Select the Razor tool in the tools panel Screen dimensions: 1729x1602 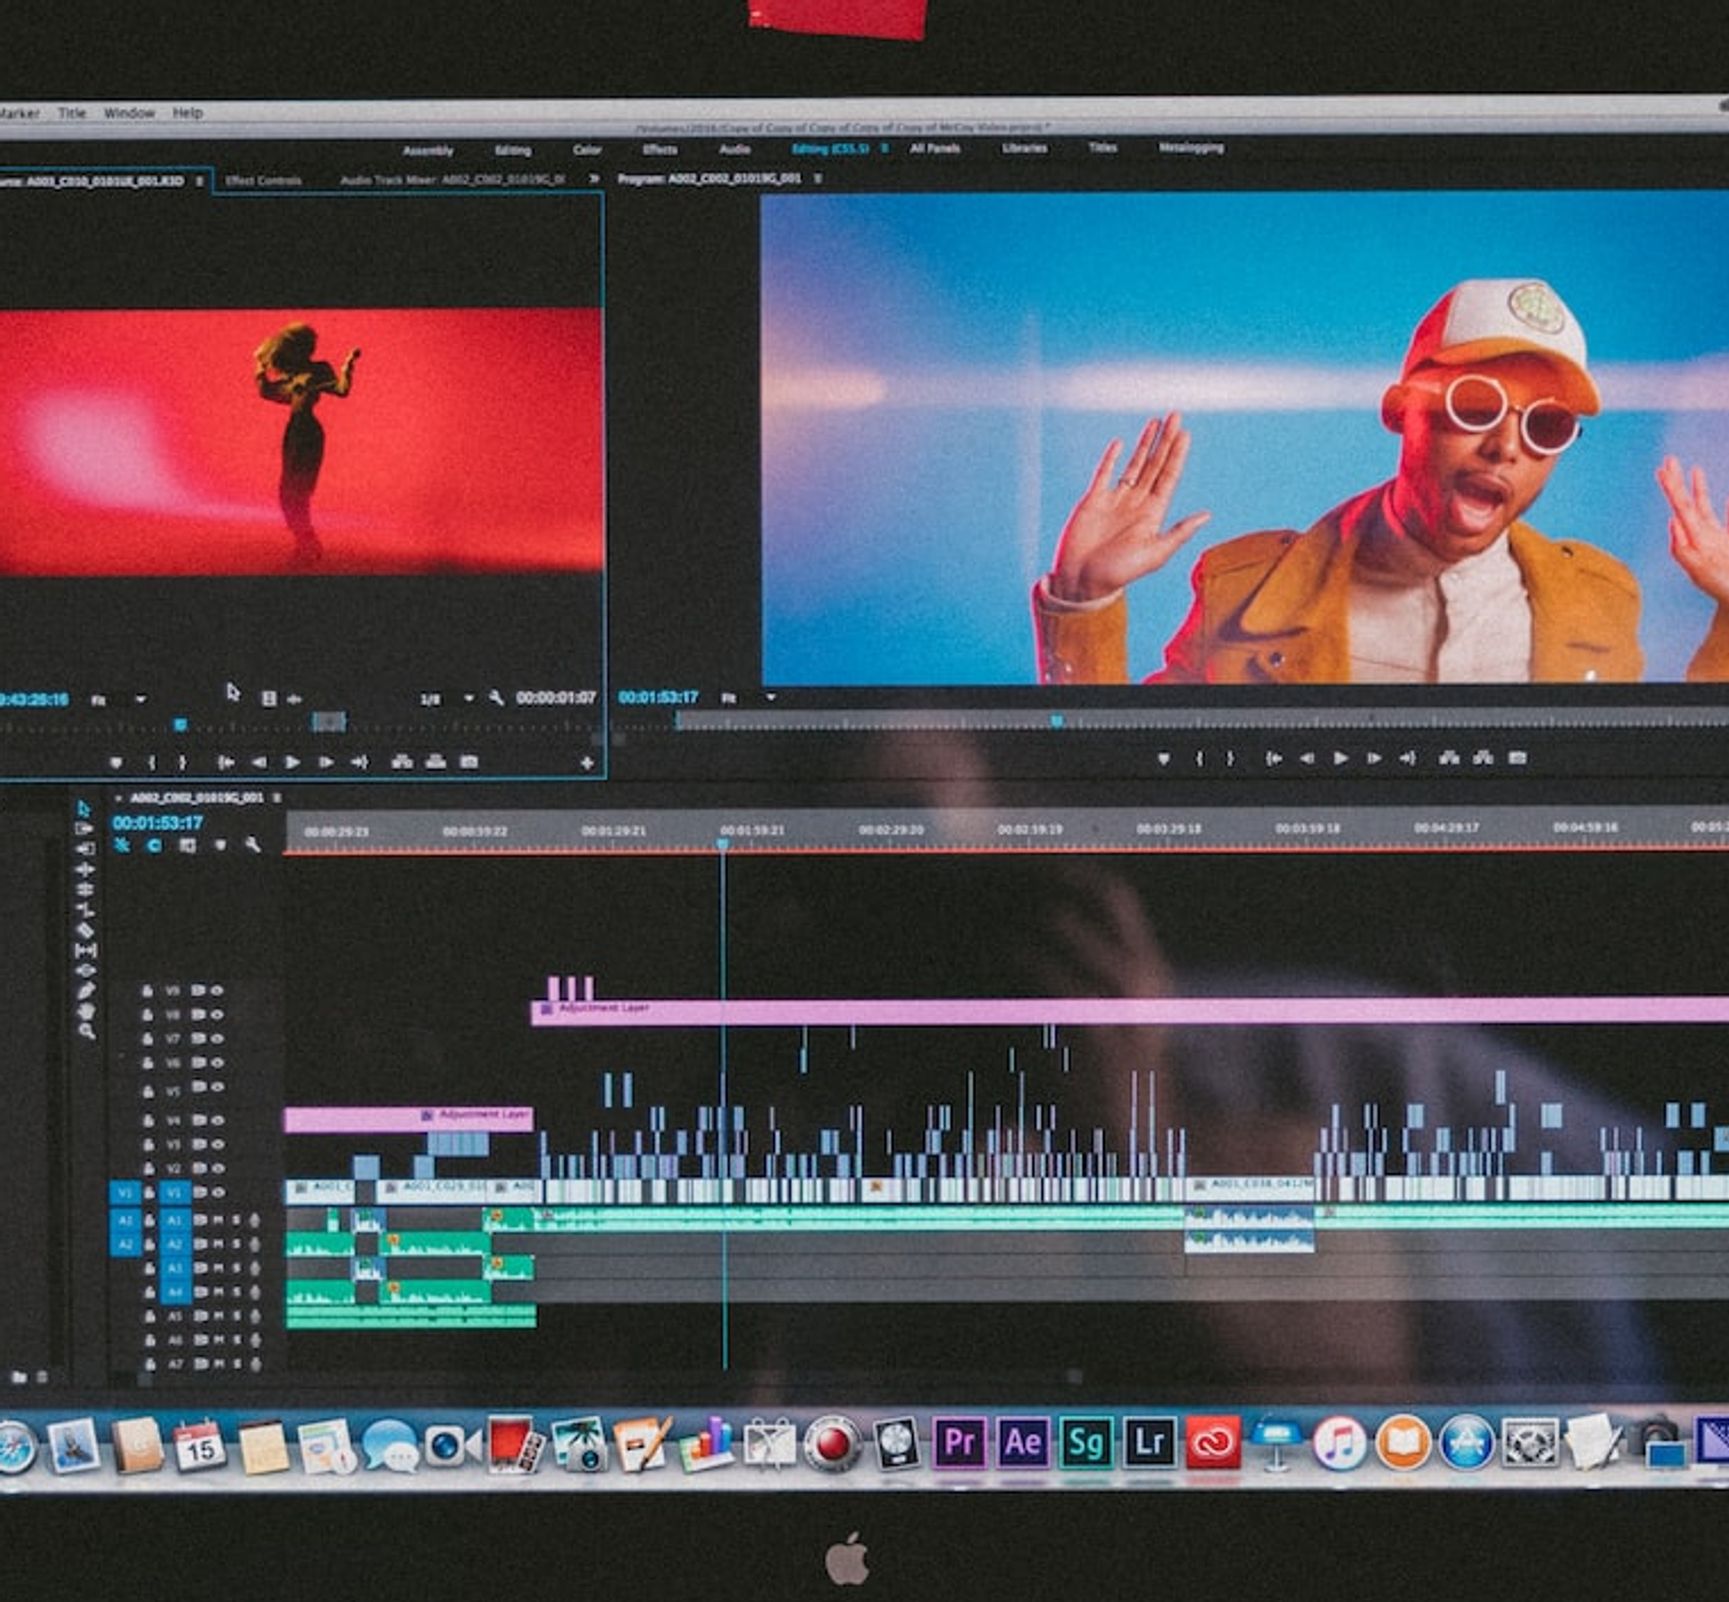tap(85, 931)
